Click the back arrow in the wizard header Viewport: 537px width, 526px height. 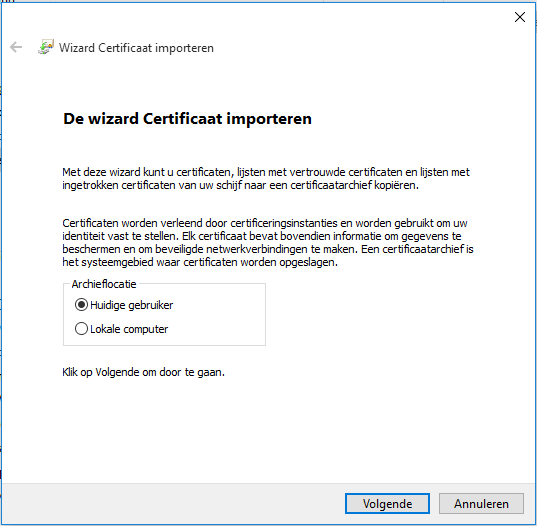pyautogui.click(x=16, y=47)
